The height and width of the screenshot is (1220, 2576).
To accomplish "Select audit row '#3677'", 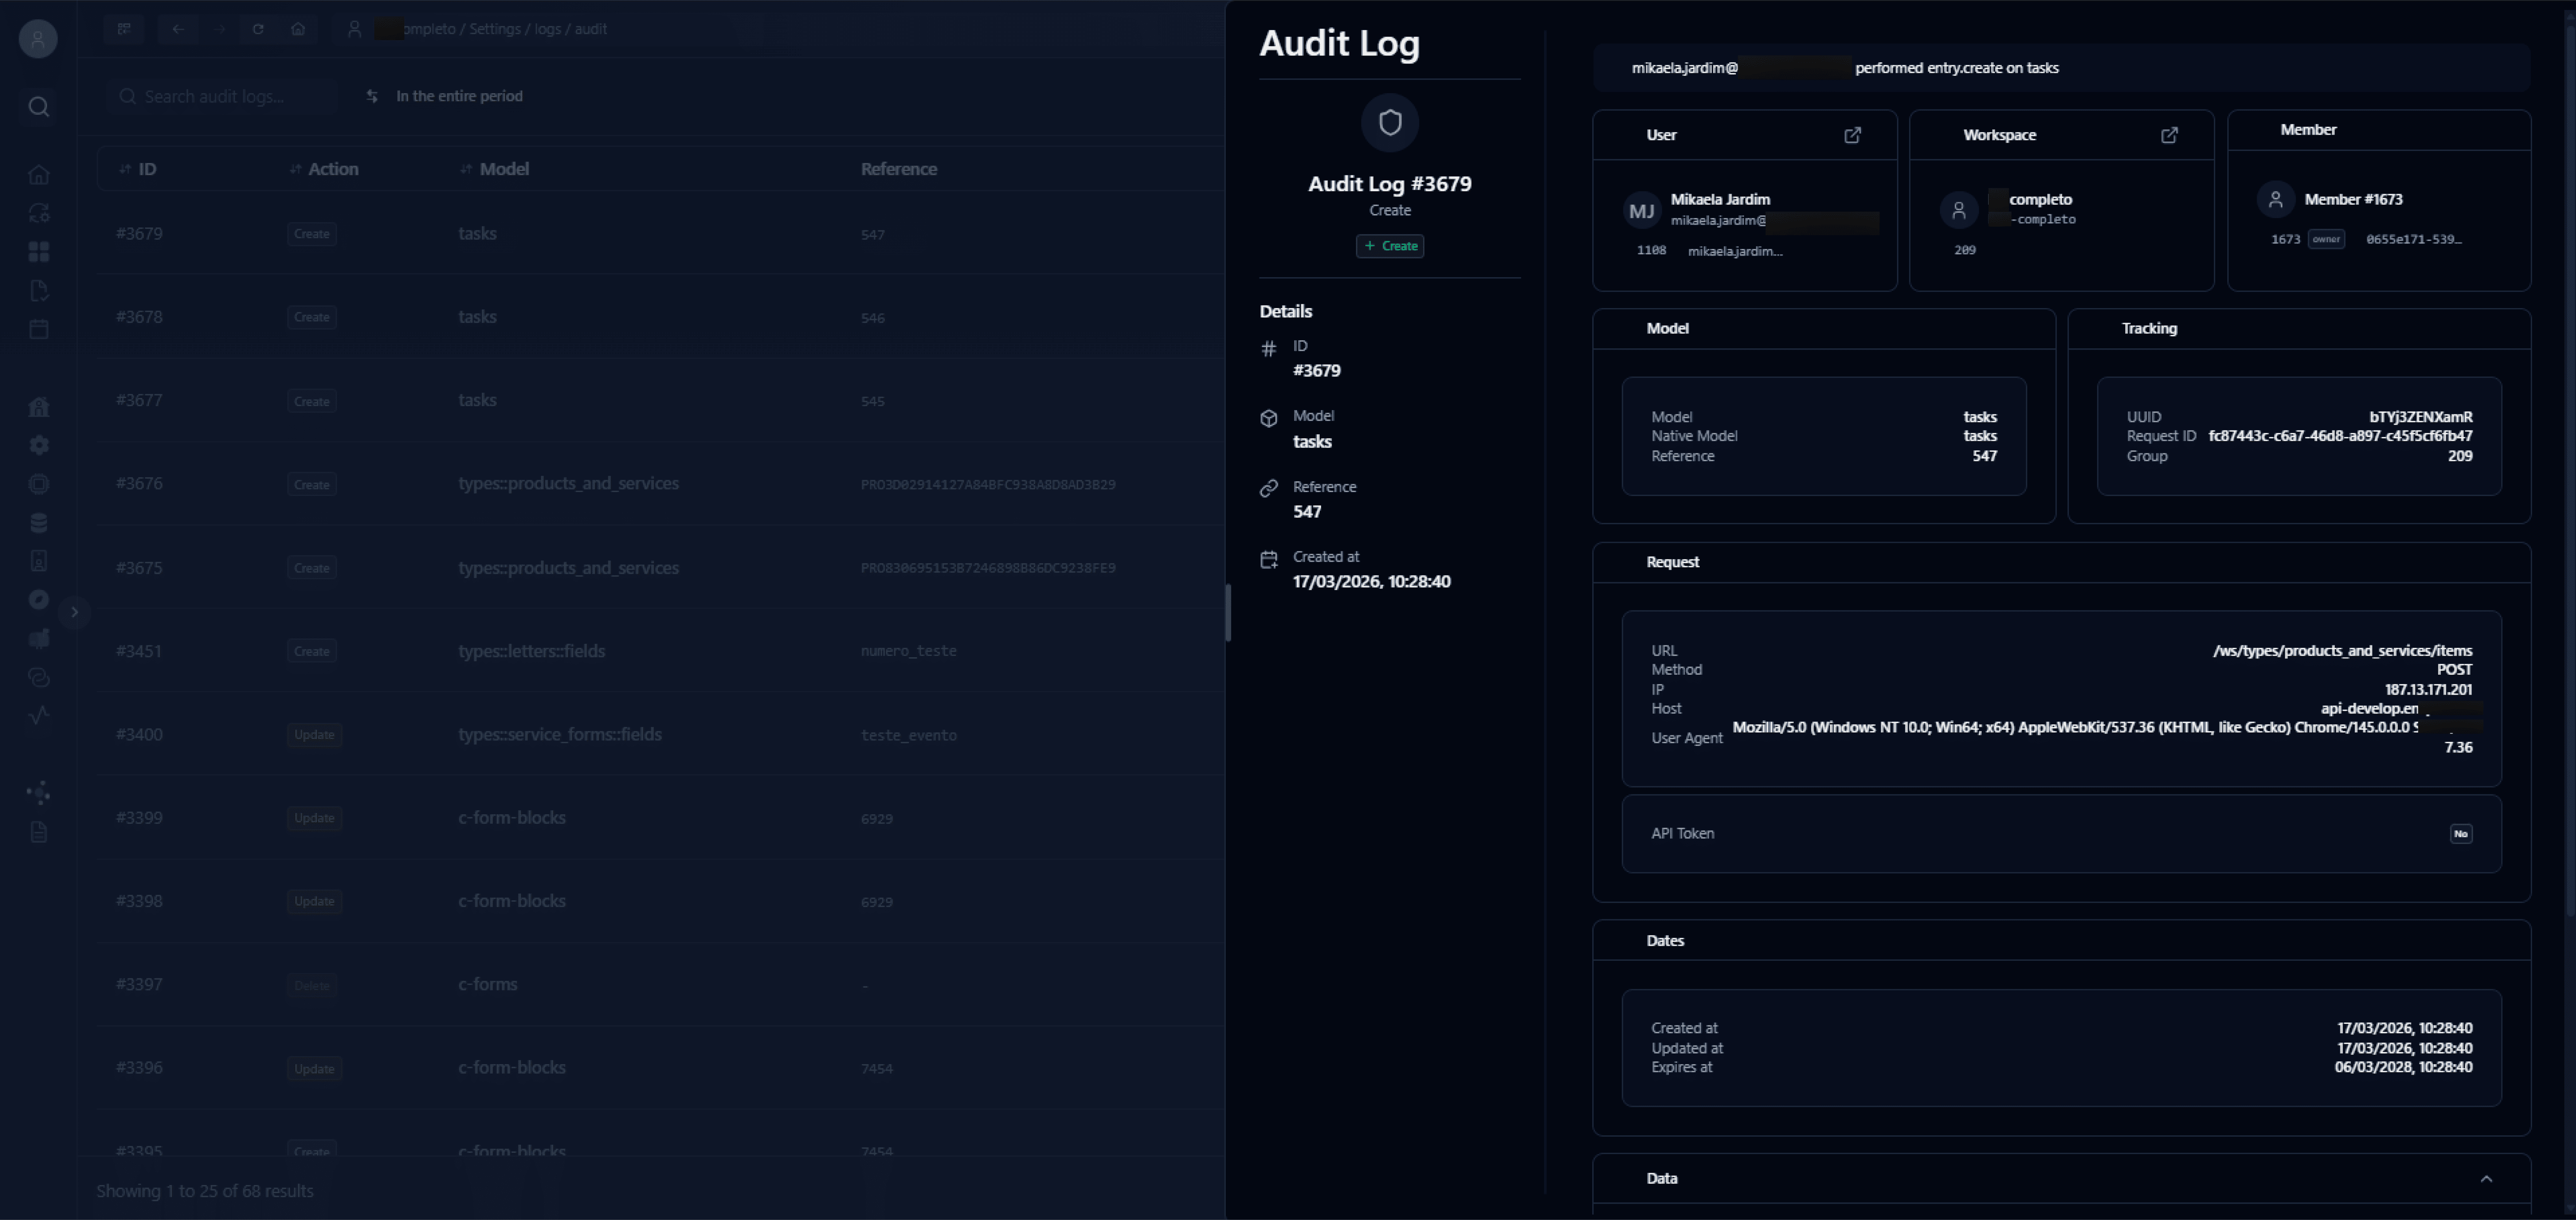I will coord(139,401).
